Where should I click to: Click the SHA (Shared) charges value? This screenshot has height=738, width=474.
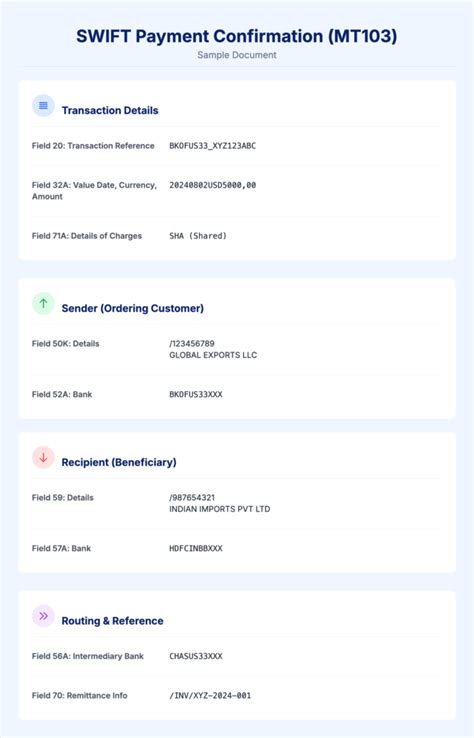(x=198, y=236)
